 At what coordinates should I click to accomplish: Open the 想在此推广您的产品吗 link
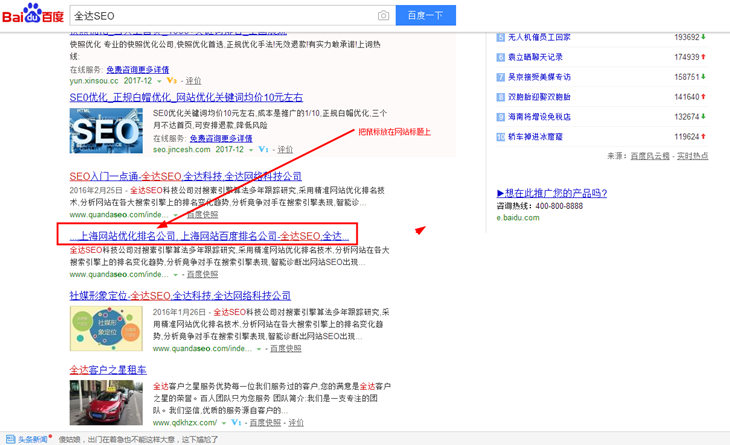552,193
